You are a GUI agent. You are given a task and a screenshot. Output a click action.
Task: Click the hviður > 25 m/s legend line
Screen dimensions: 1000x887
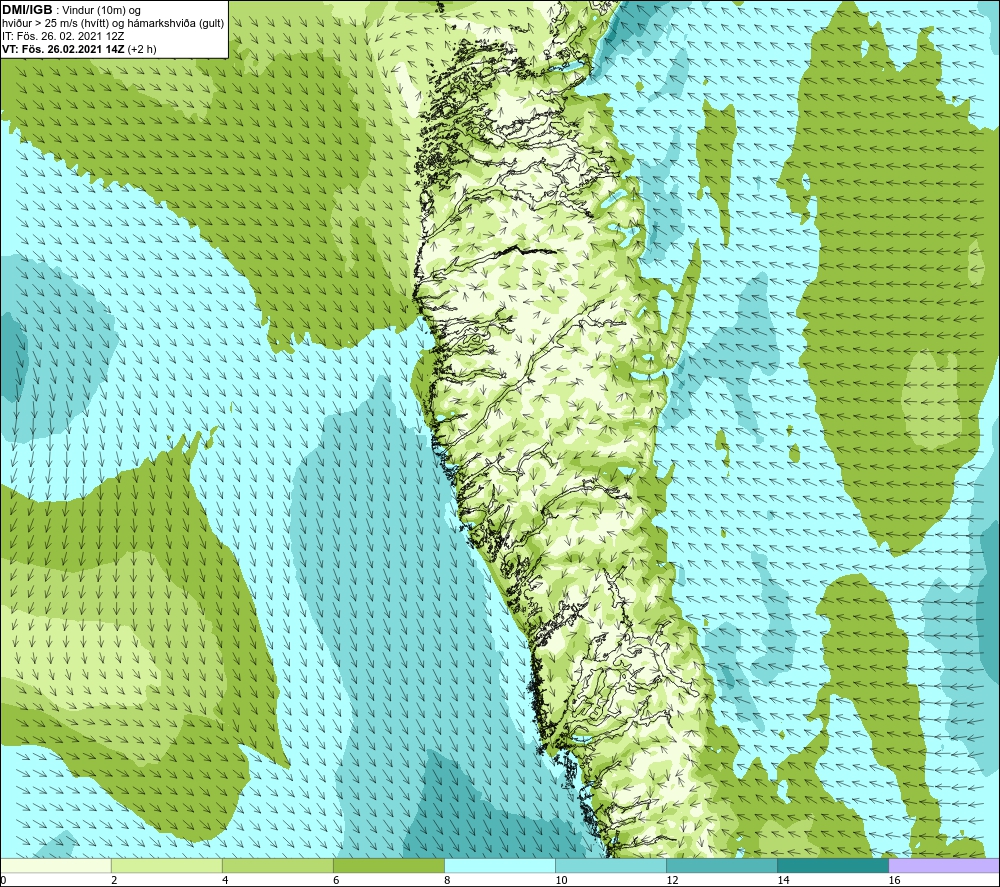click(113, 24)
